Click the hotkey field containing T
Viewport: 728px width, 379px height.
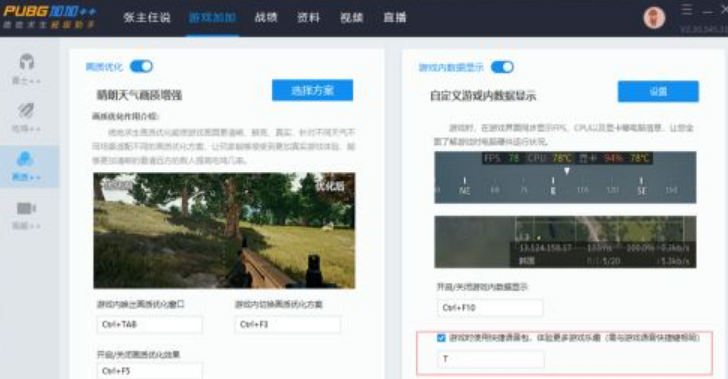pyautogui.click(x=491, y=359)
